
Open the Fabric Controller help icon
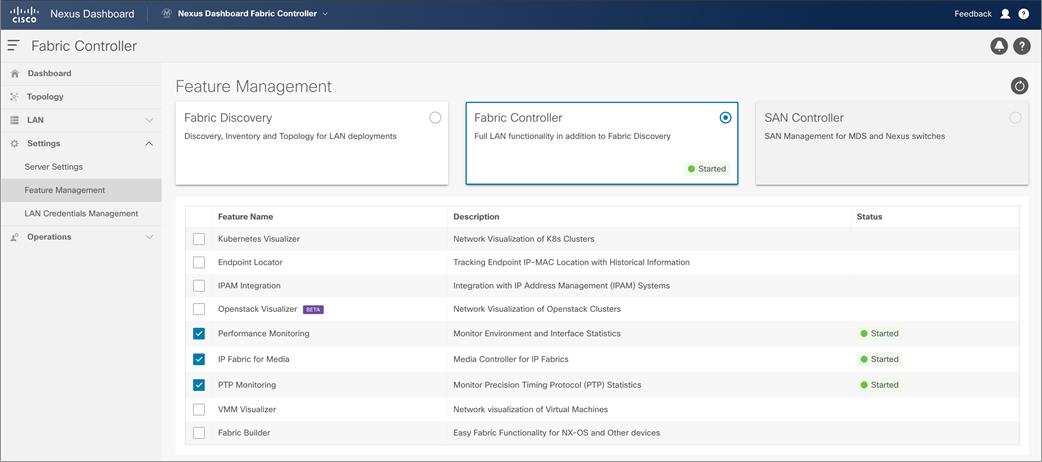coord(1021,46)
